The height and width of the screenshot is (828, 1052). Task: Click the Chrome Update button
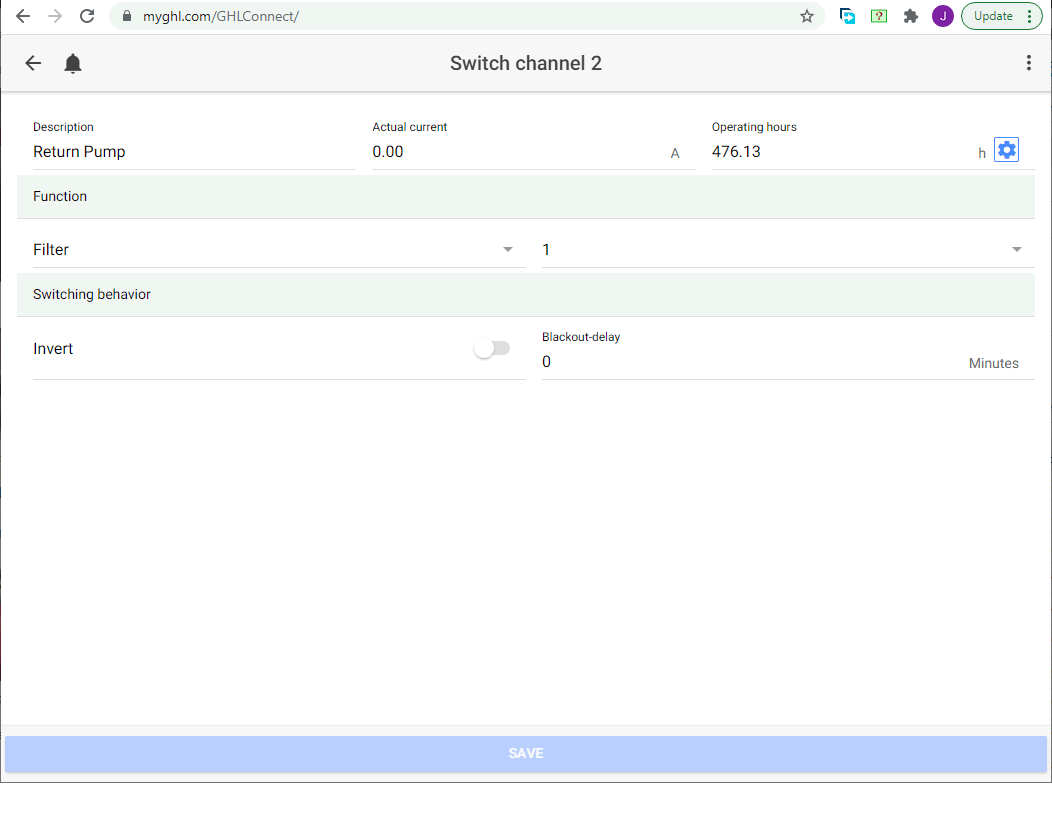1001,16
